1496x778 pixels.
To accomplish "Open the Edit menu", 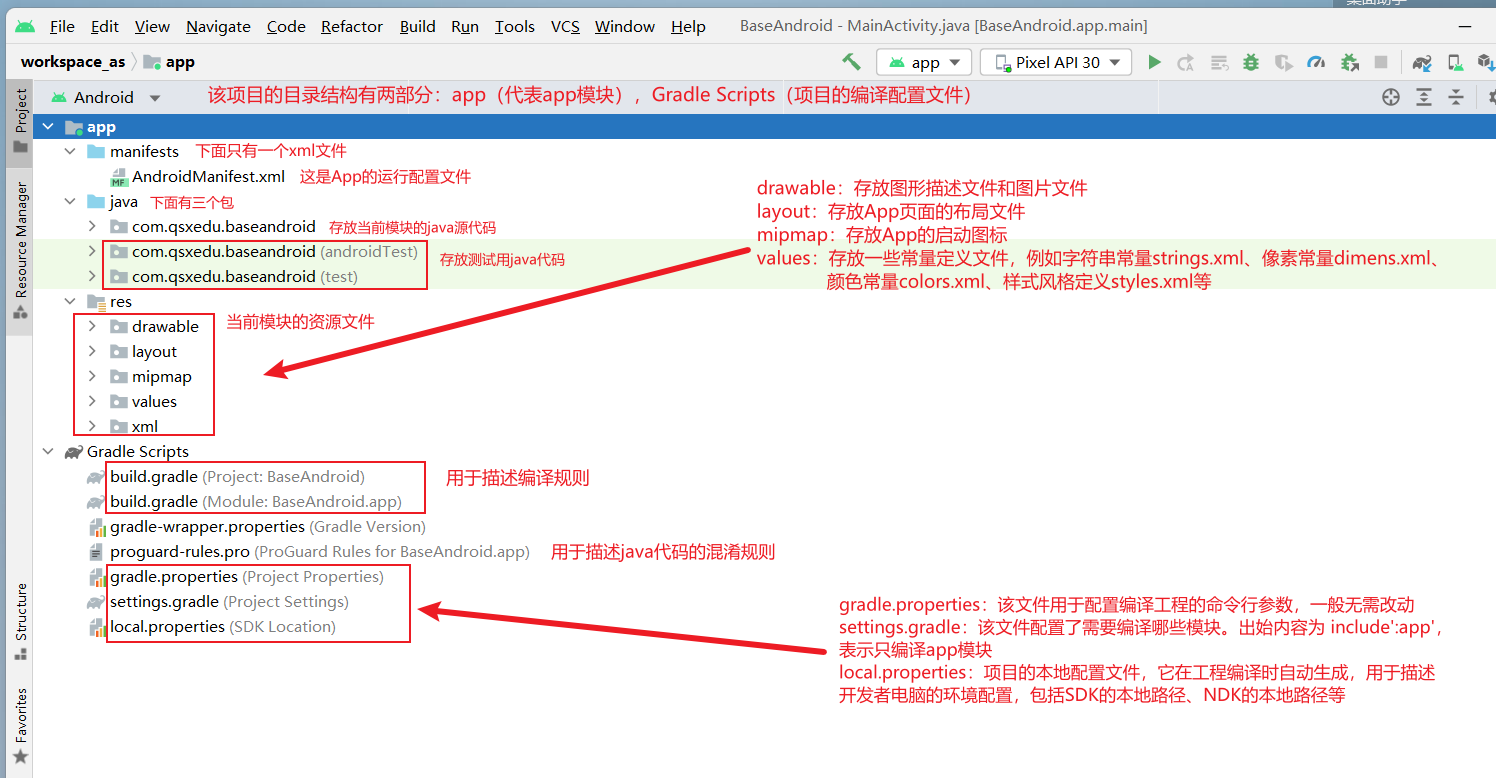I will [x=105, y=27].
